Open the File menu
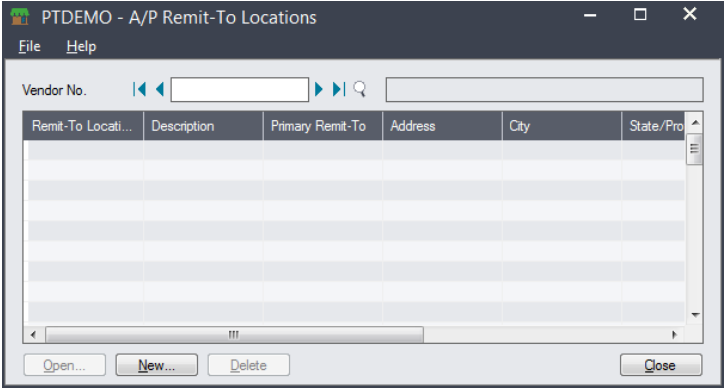Screen dimensions: 726x389 [x=30, y=46]
